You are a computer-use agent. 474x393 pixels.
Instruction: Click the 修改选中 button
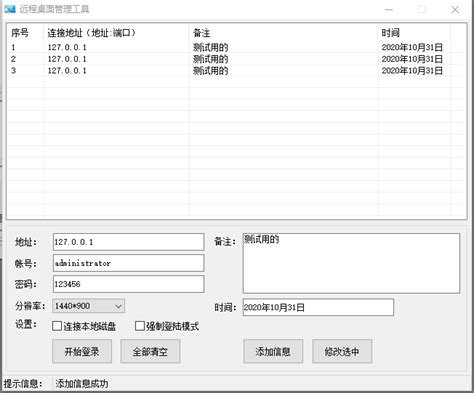(x=342, y=351)
